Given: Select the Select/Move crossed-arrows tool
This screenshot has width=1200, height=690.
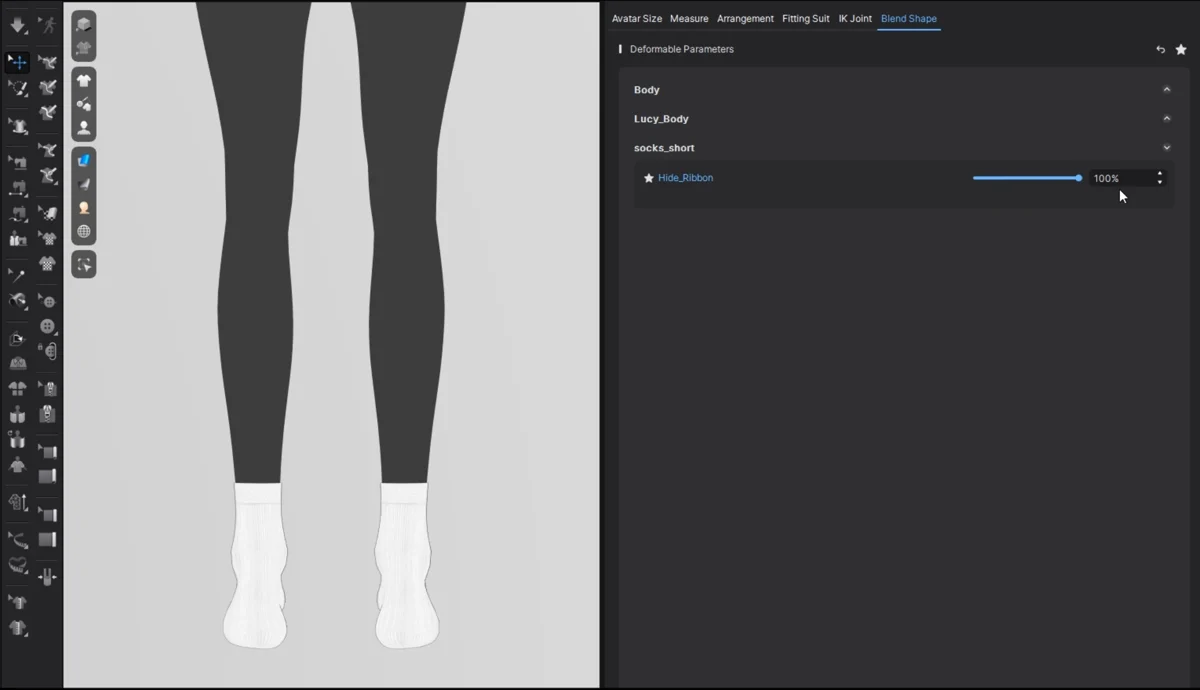Looking at the screenshot, I should [x=17, y=62].
